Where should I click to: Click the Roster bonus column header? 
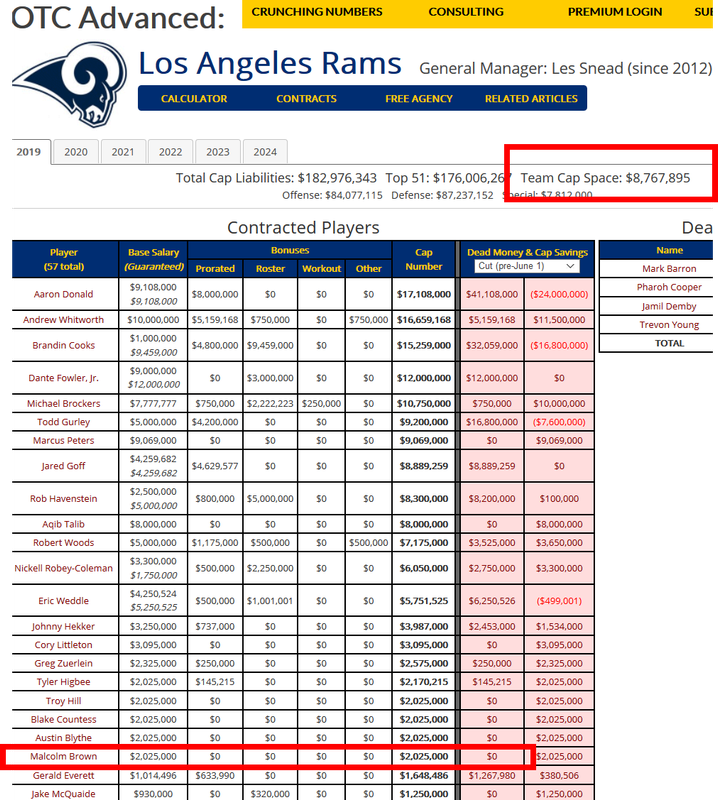(270, 268)
